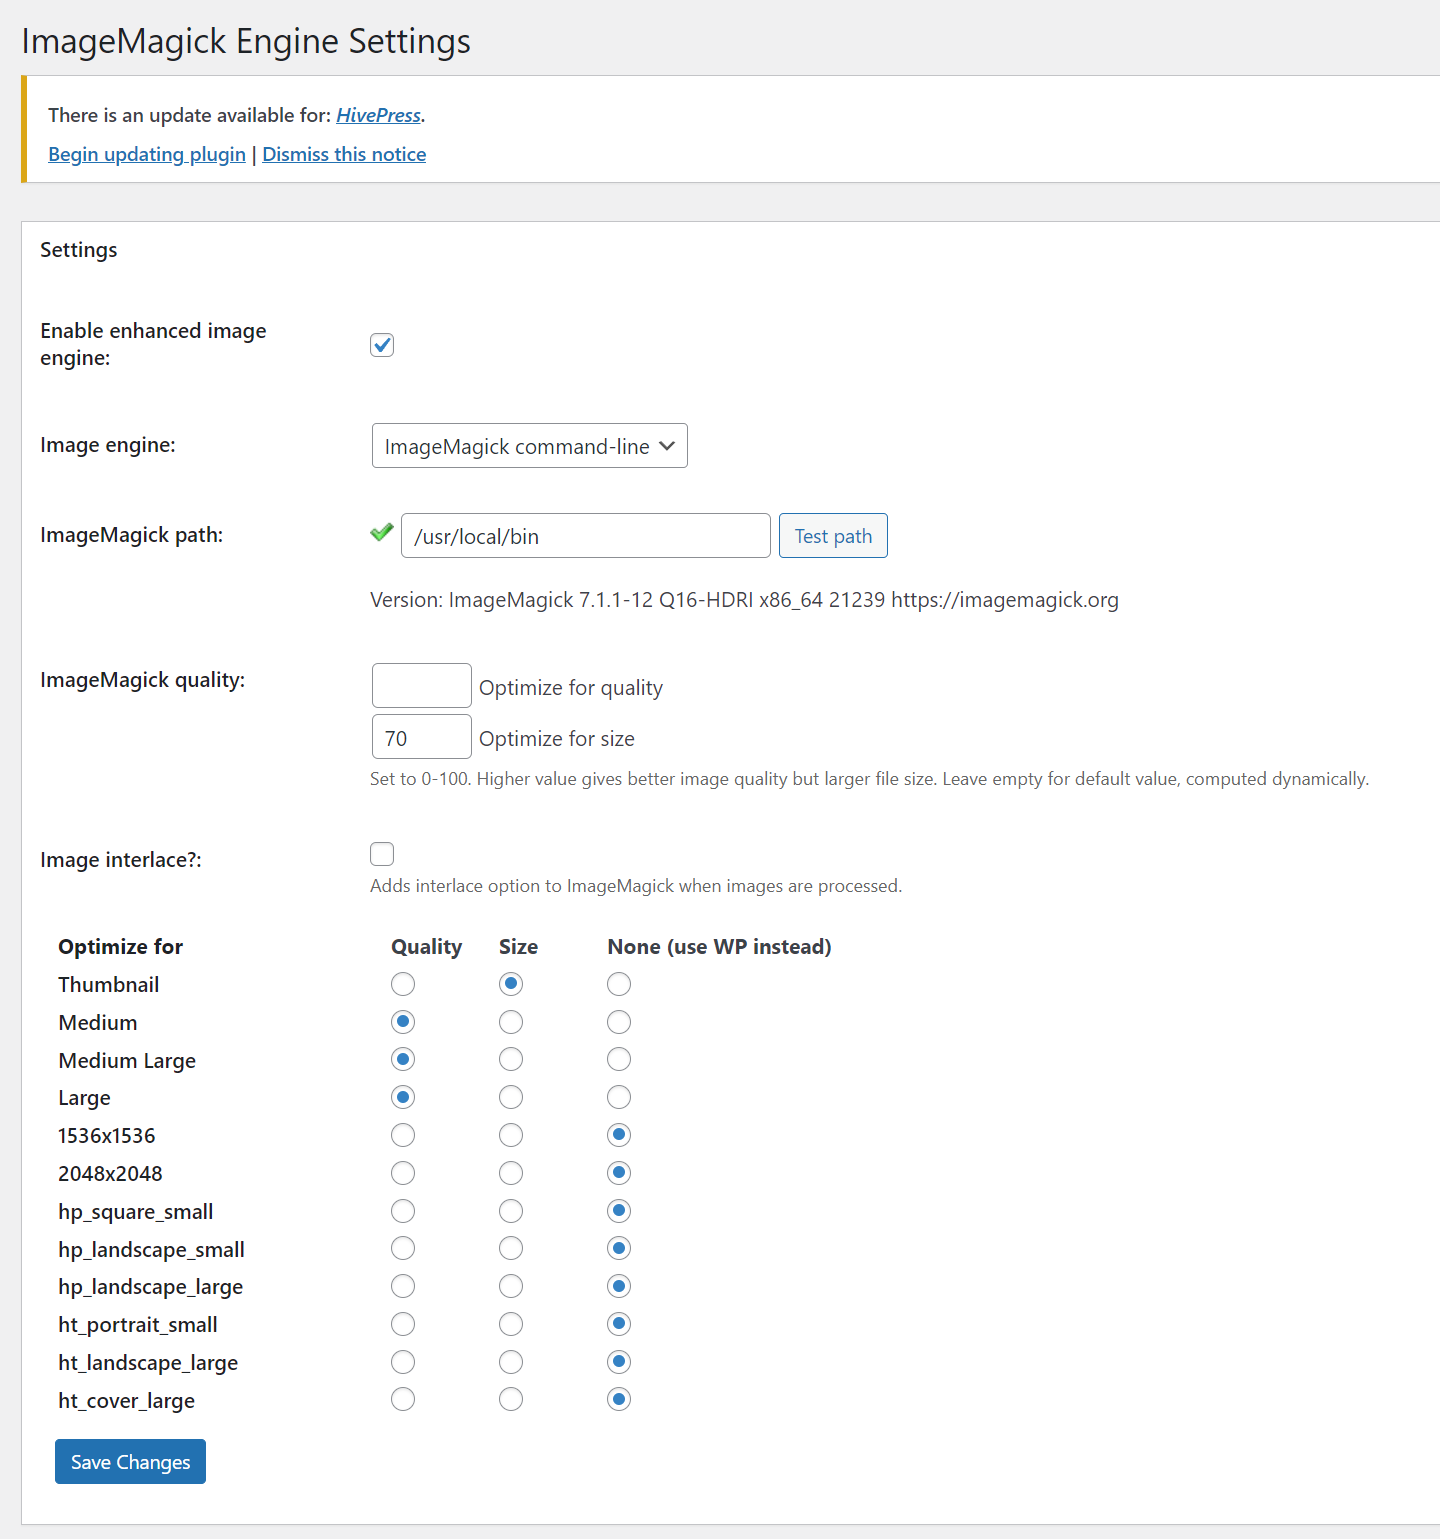Open the Image engine dropdown
This screenshot has height=1539, width=1440.
tap(529, 446)
